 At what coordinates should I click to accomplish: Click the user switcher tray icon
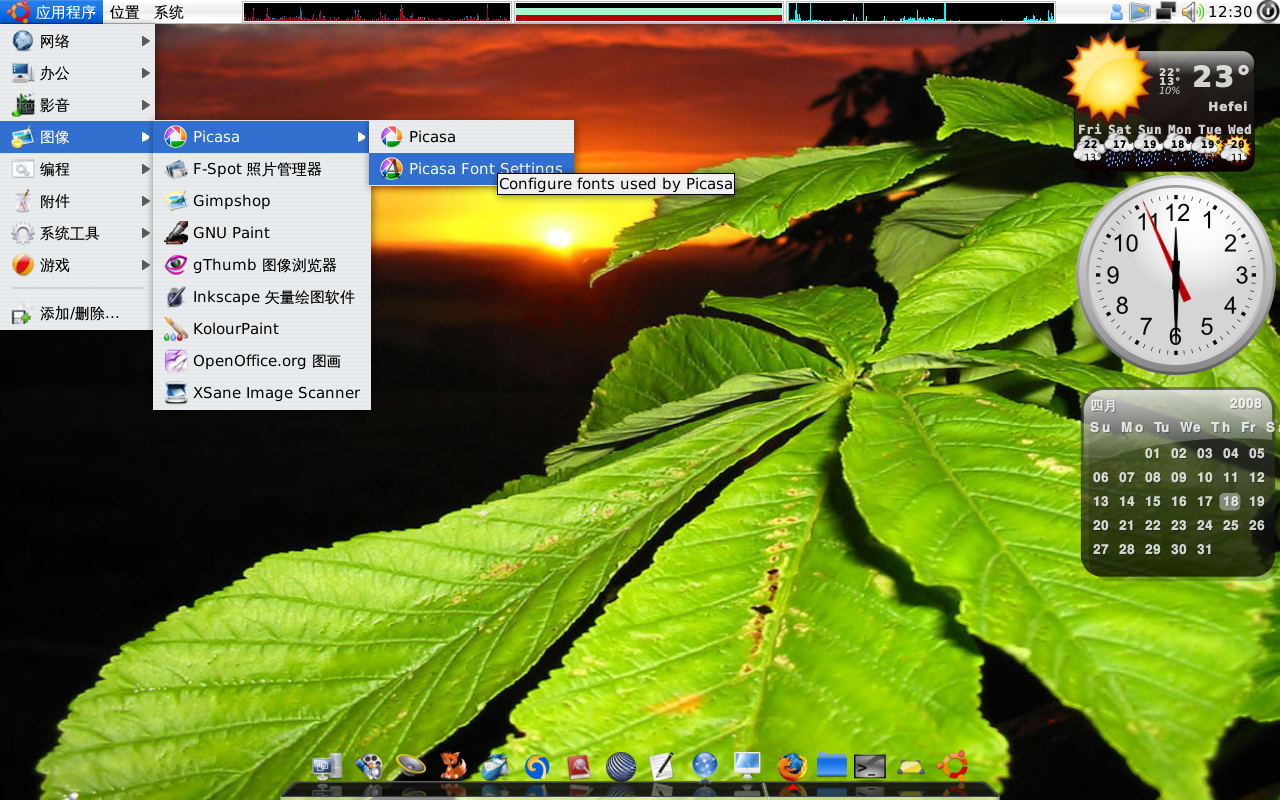click(1117, 12)
